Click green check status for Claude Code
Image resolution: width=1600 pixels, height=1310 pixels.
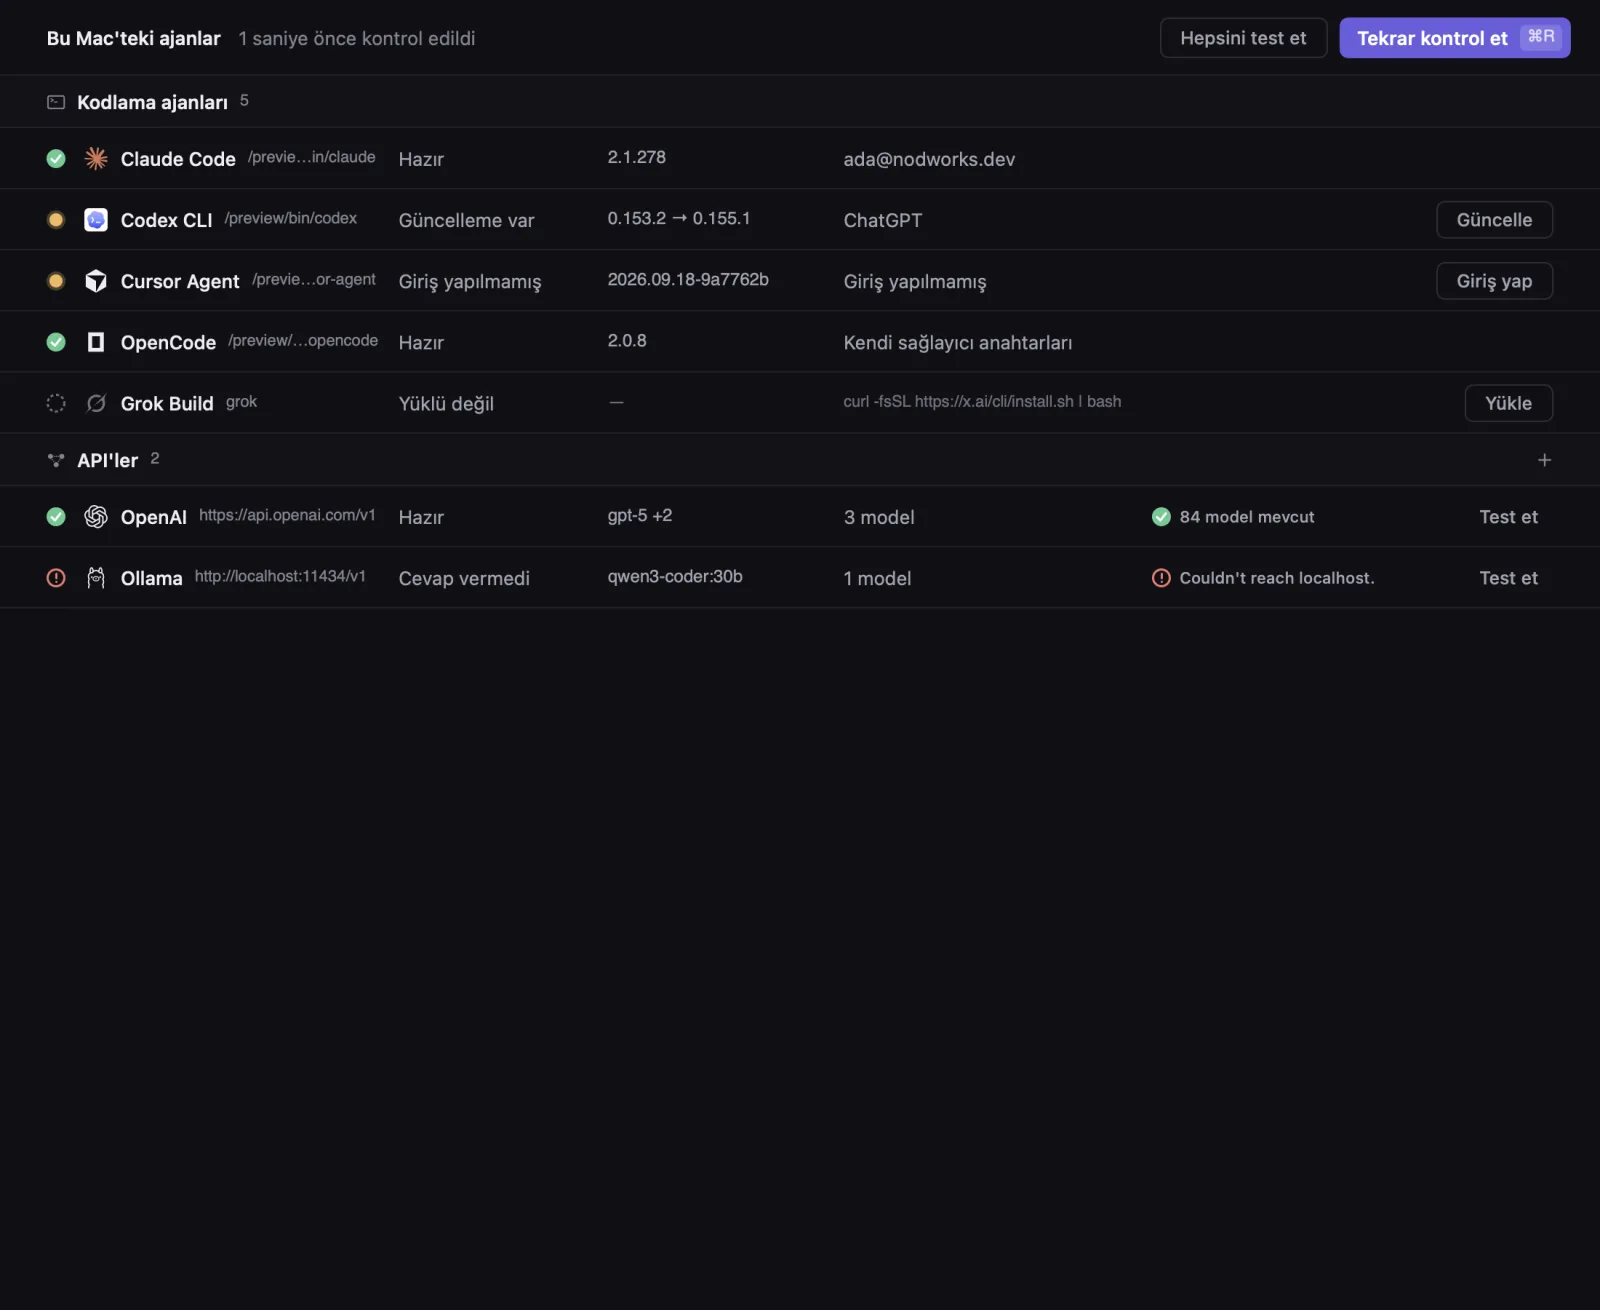tap(56, 158)
